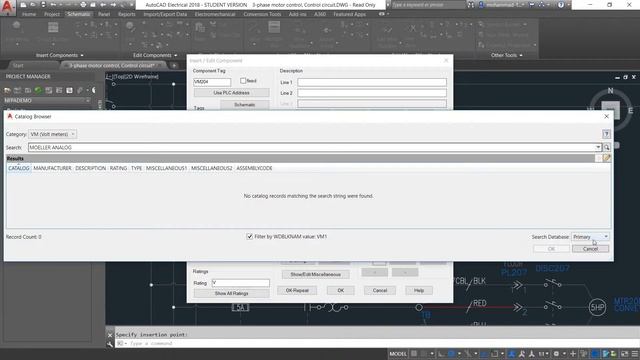Click Cancel in Insert / Edit Component dialog
This screenshot has width=640, height=360.
point(380,291)
